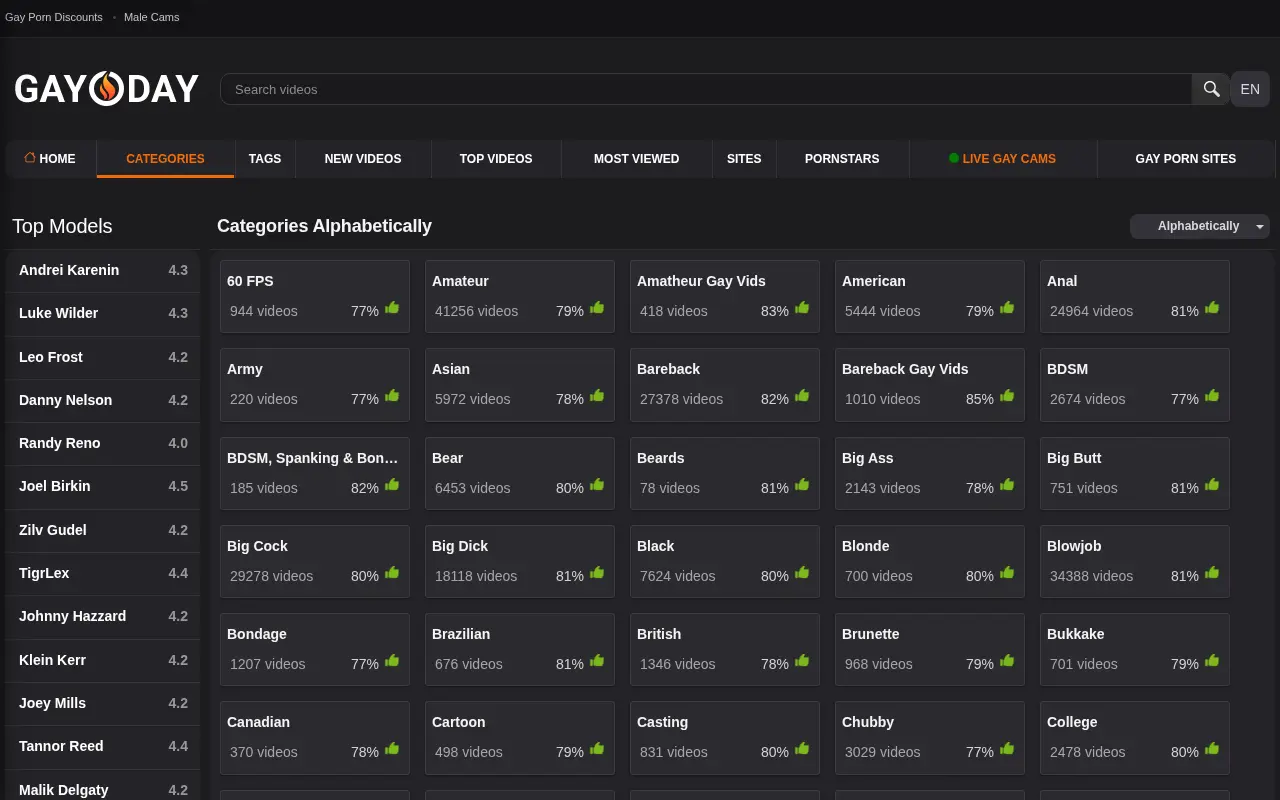Click the thumbs-up icon on Brunette card
Screen dimensions: 1280x800
tap(1007, 662)
